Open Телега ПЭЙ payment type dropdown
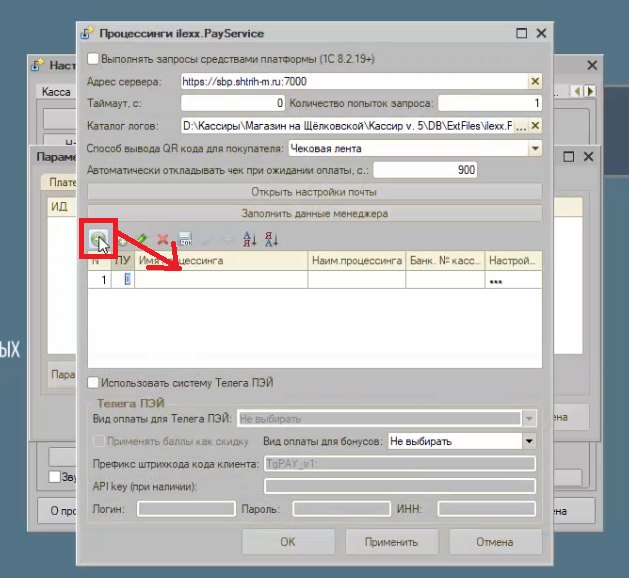This screenshot has height=578, width=629. (529, 419)
